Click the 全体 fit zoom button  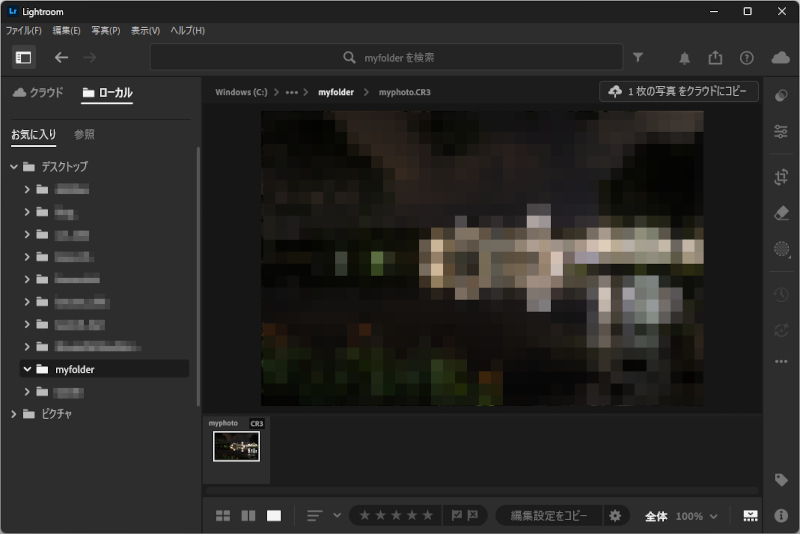coord(656,516)
